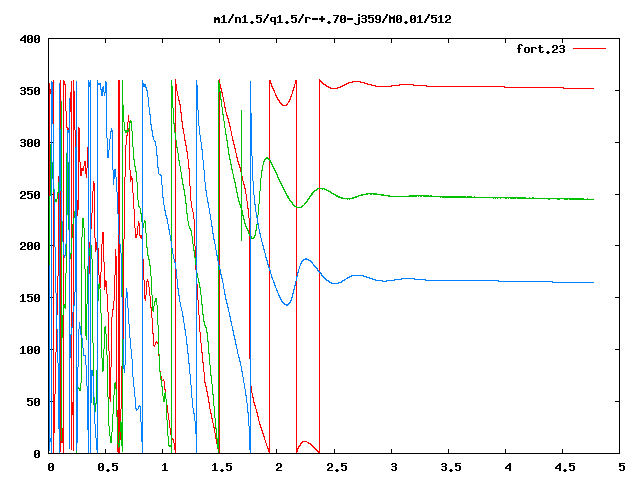Click y-axis label 300
This screenshot has height=480, width=640.
point(30,143)
